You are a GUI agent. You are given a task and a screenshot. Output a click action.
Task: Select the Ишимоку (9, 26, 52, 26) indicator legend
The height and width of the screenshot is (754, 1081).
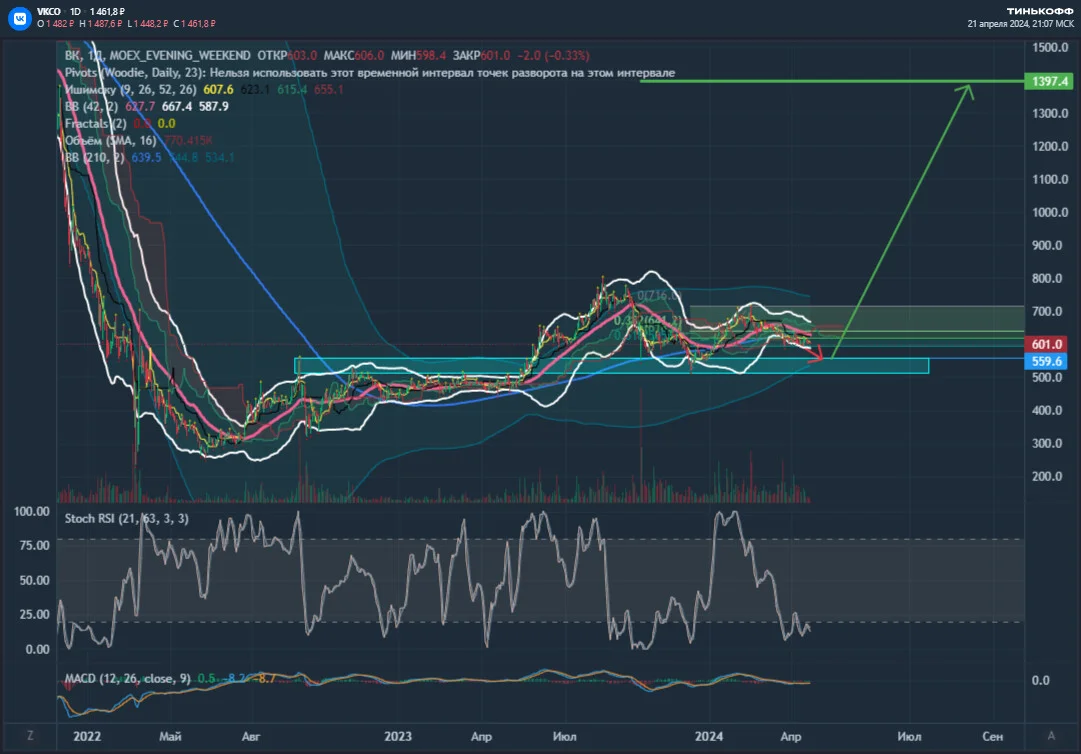(x=204, y=90)
